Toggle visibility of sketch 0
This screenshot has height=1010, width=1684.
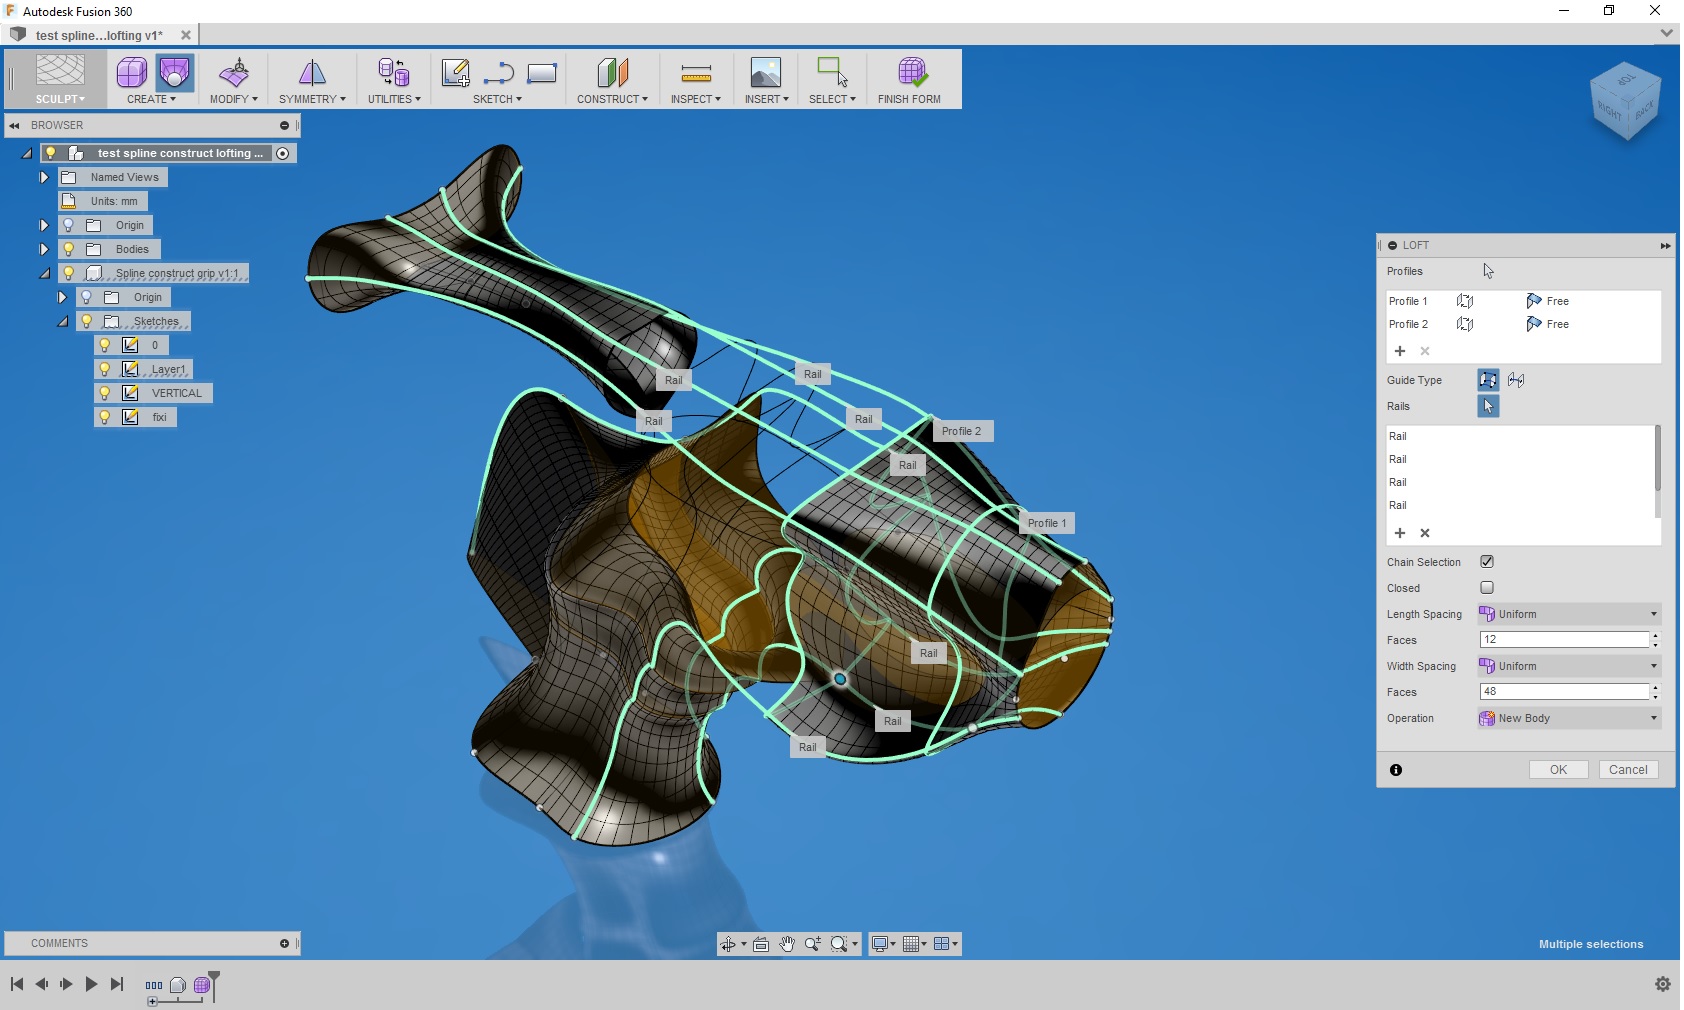[x=104, y=345]
